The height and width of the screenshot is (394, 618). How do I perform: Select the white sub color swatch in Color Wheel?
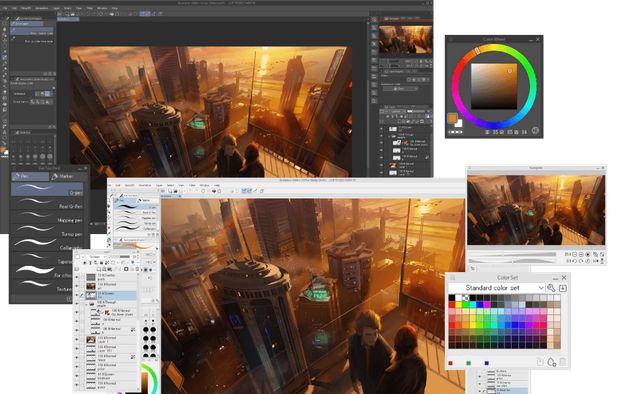(x=459, y=123)
